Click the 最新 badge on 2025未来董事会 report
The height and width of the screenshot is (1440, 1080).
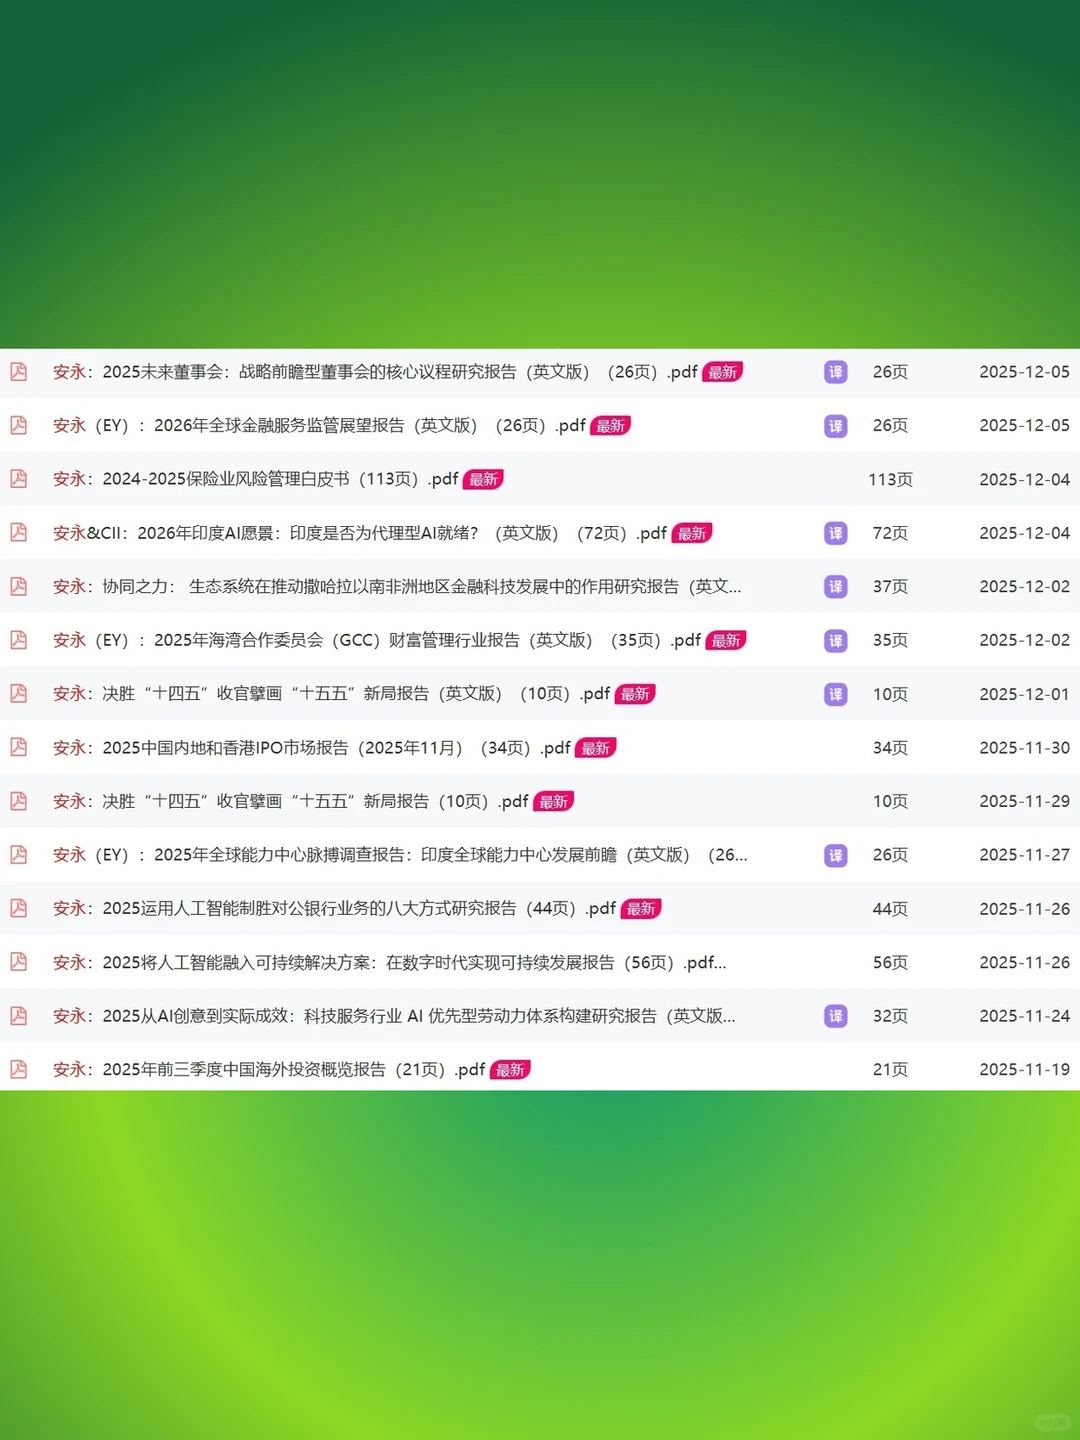pyautogui.click(x=723, y=372)
